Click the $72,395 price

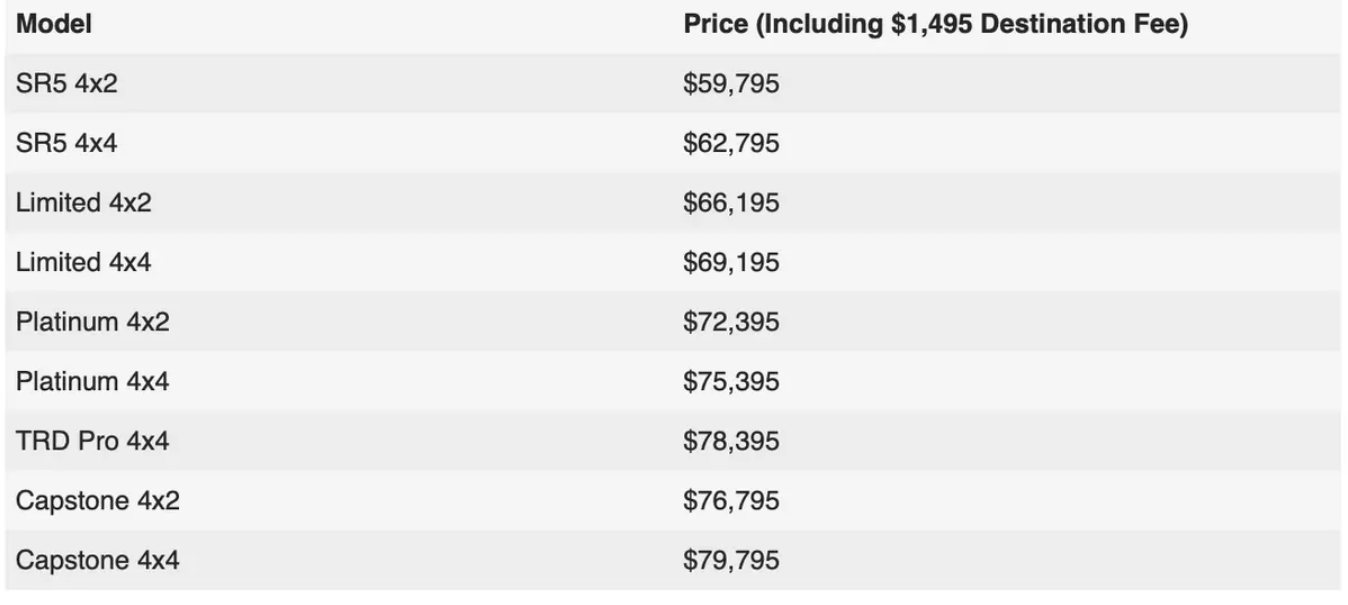point(731,322)
